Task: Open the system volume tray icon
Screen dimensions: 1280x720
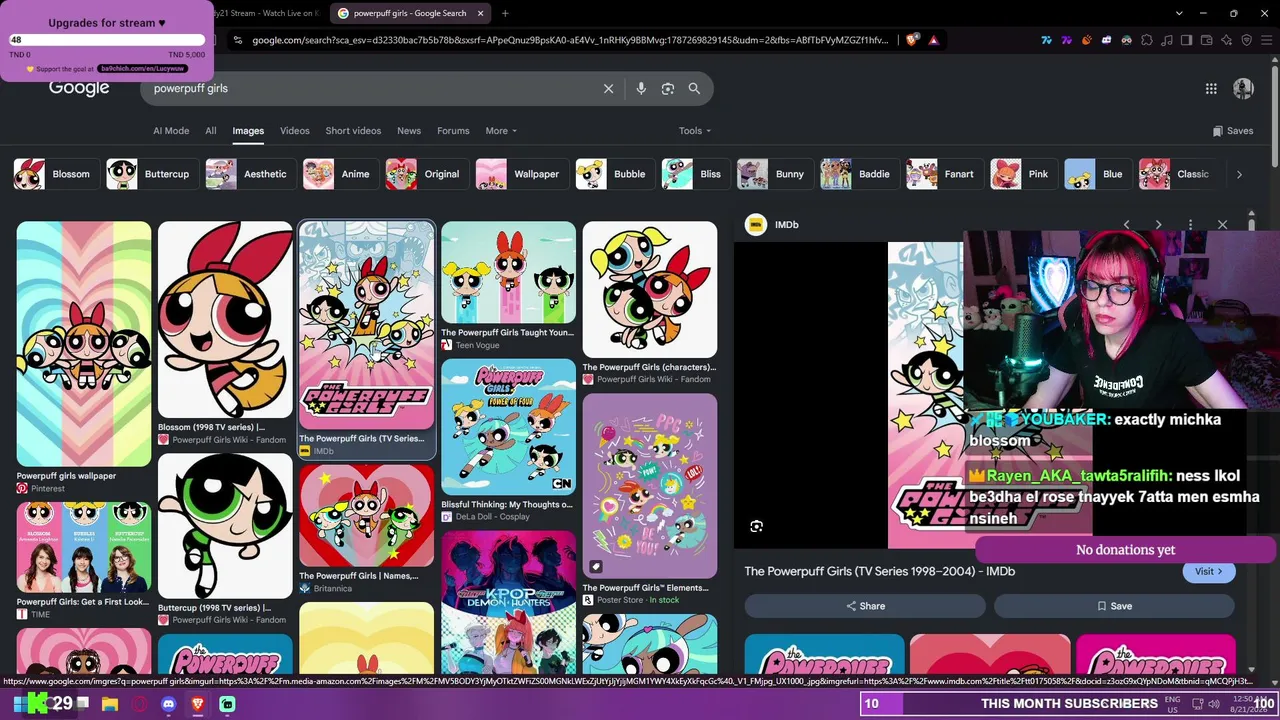Action: coord(1216,704)
